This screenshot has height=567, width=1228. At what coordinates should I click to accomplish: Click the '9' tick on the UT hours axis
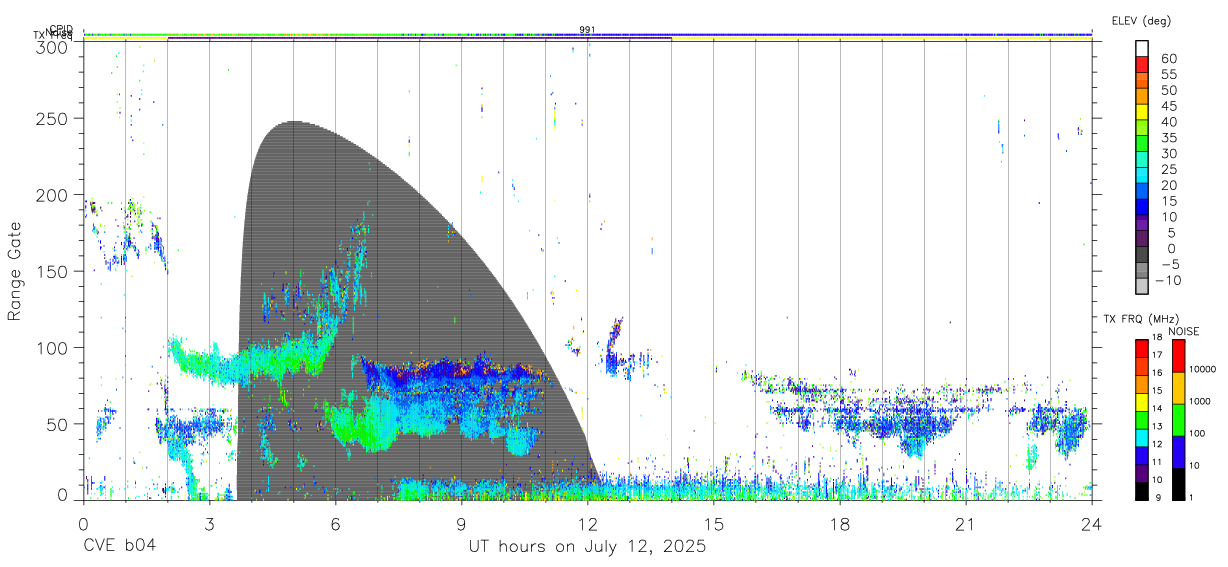point(461,524)
